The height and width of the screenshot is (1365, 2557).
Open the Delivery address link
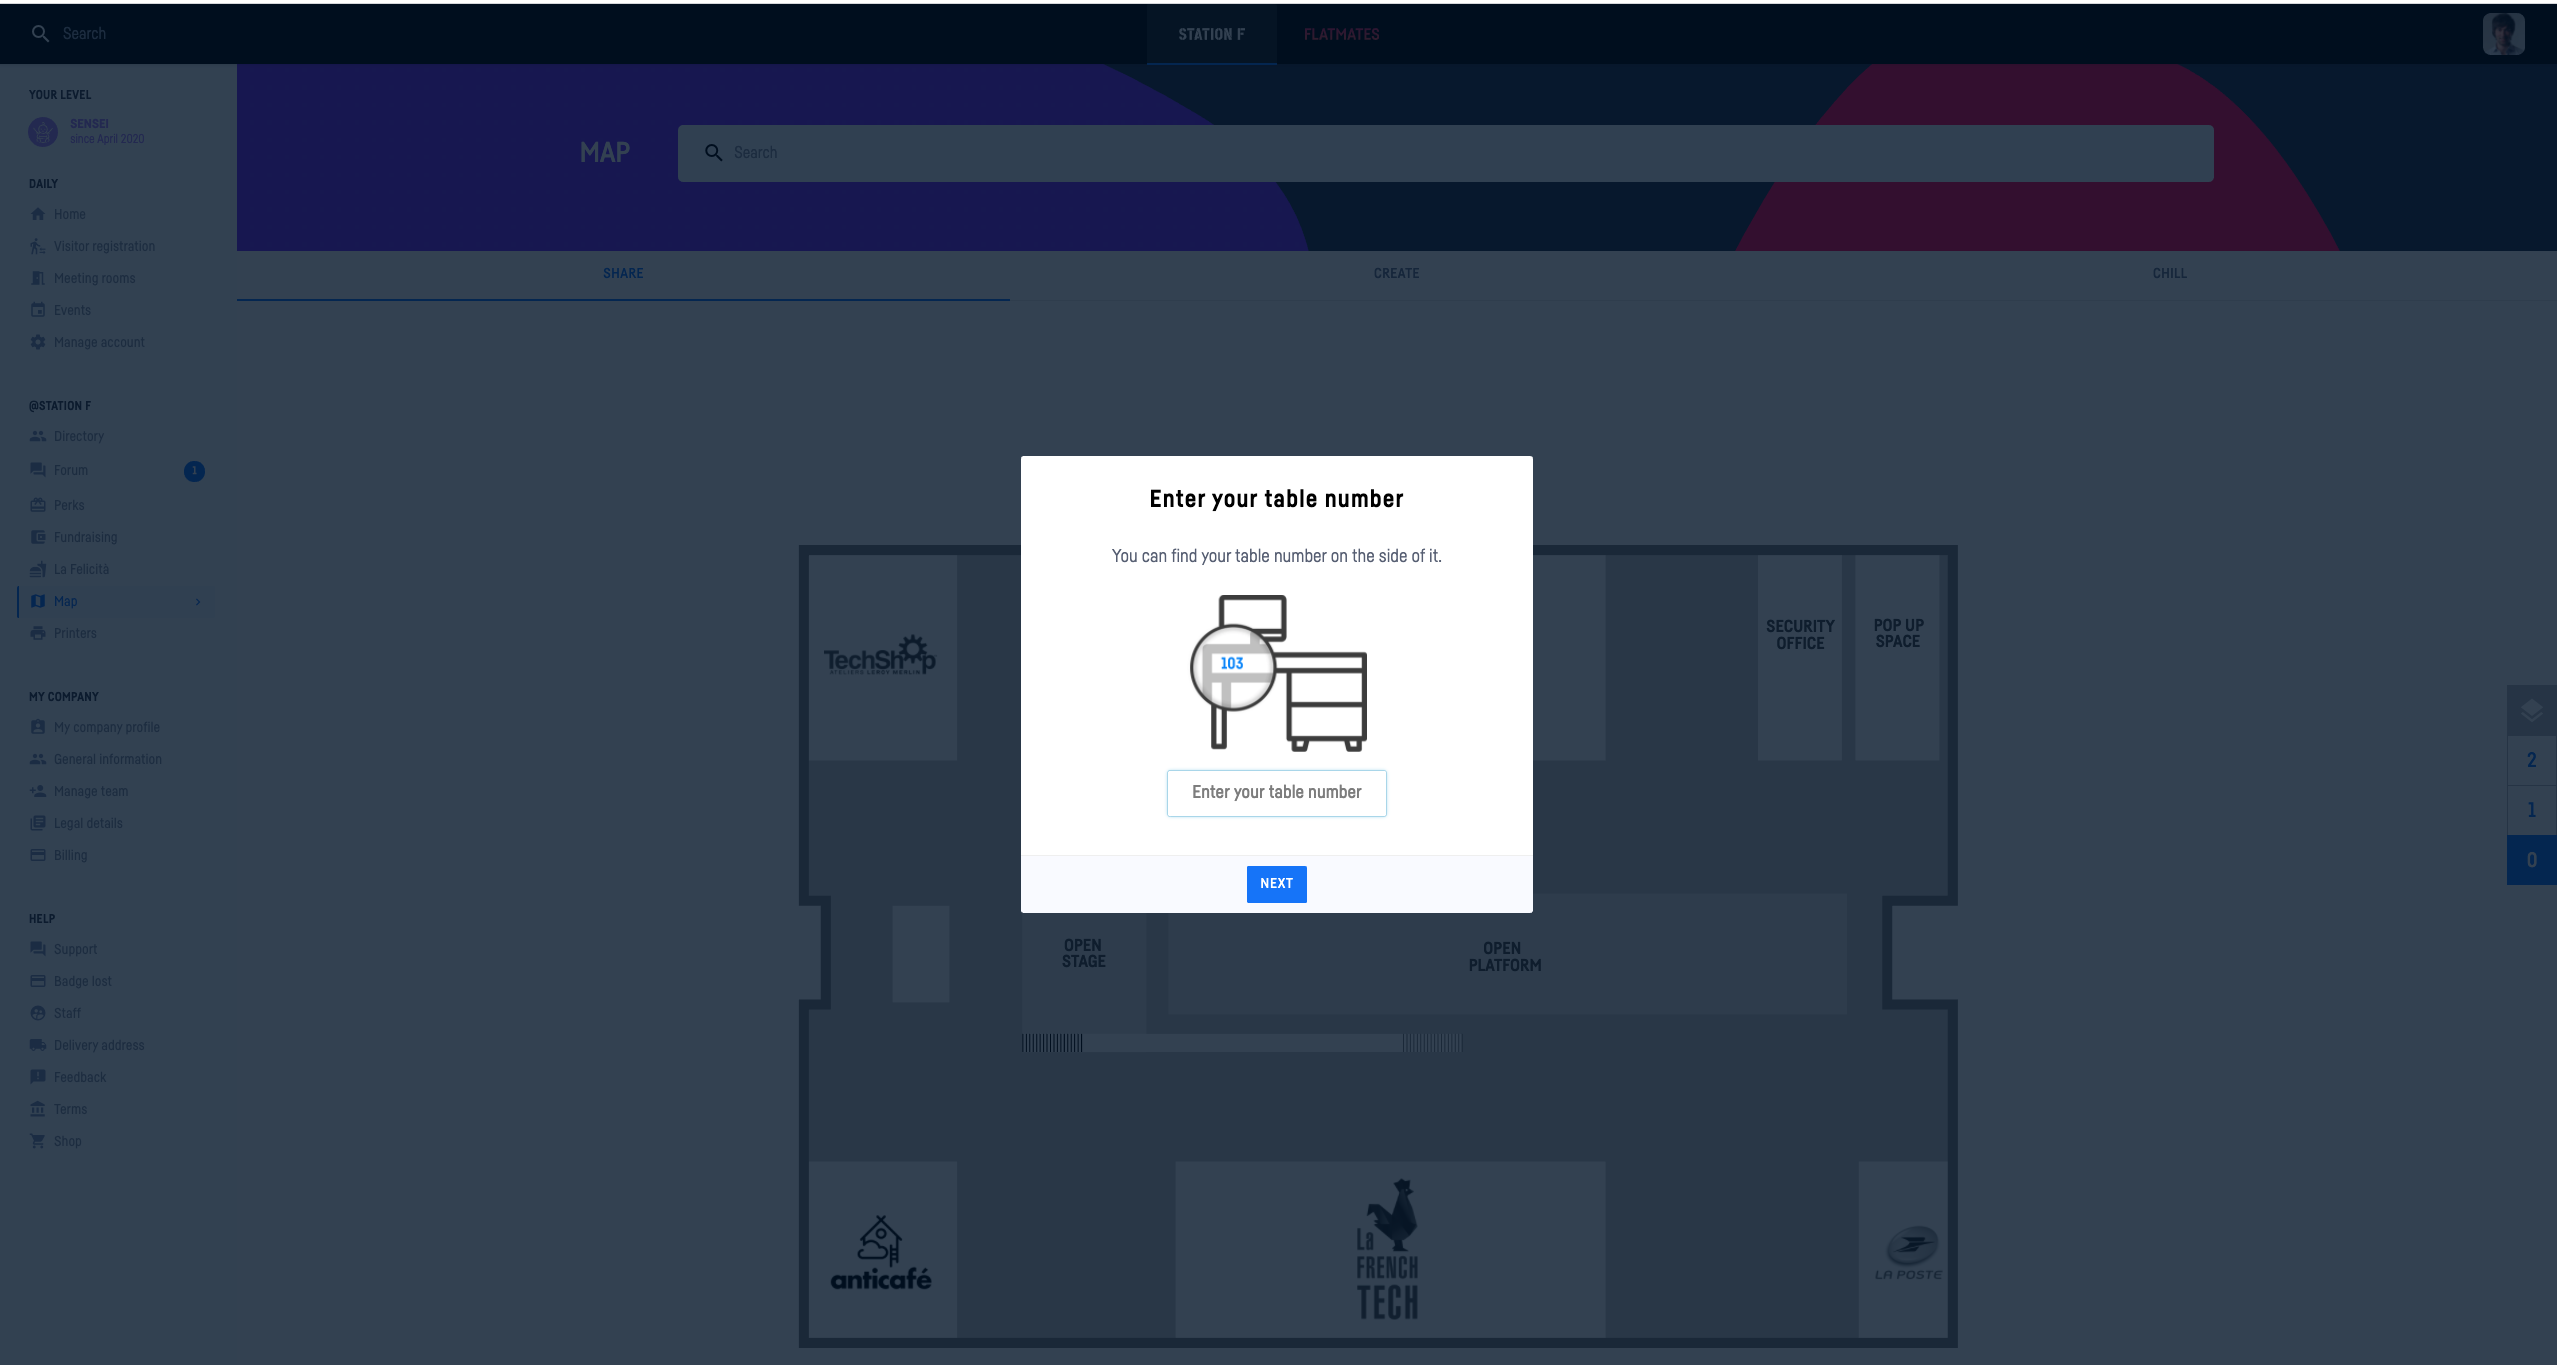98,1045
